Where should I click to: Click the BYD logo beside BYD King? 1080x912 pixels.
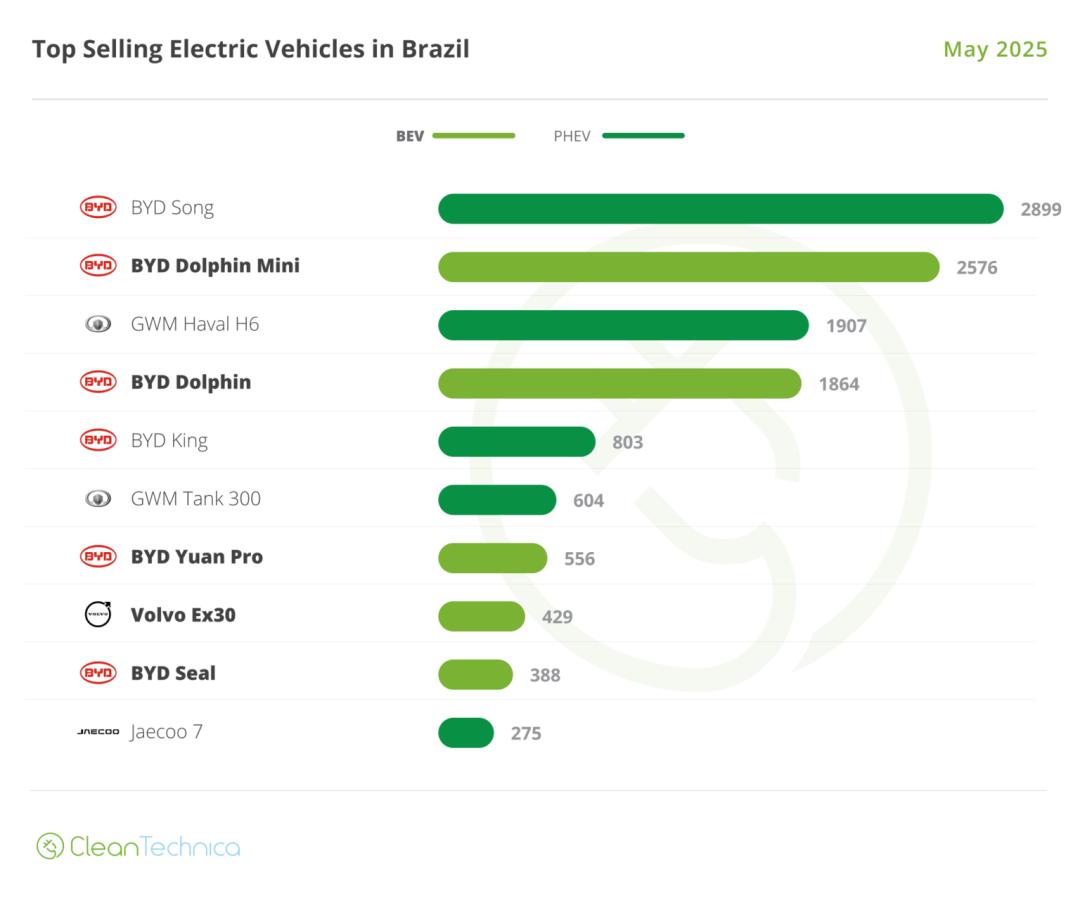coord(98,440)
